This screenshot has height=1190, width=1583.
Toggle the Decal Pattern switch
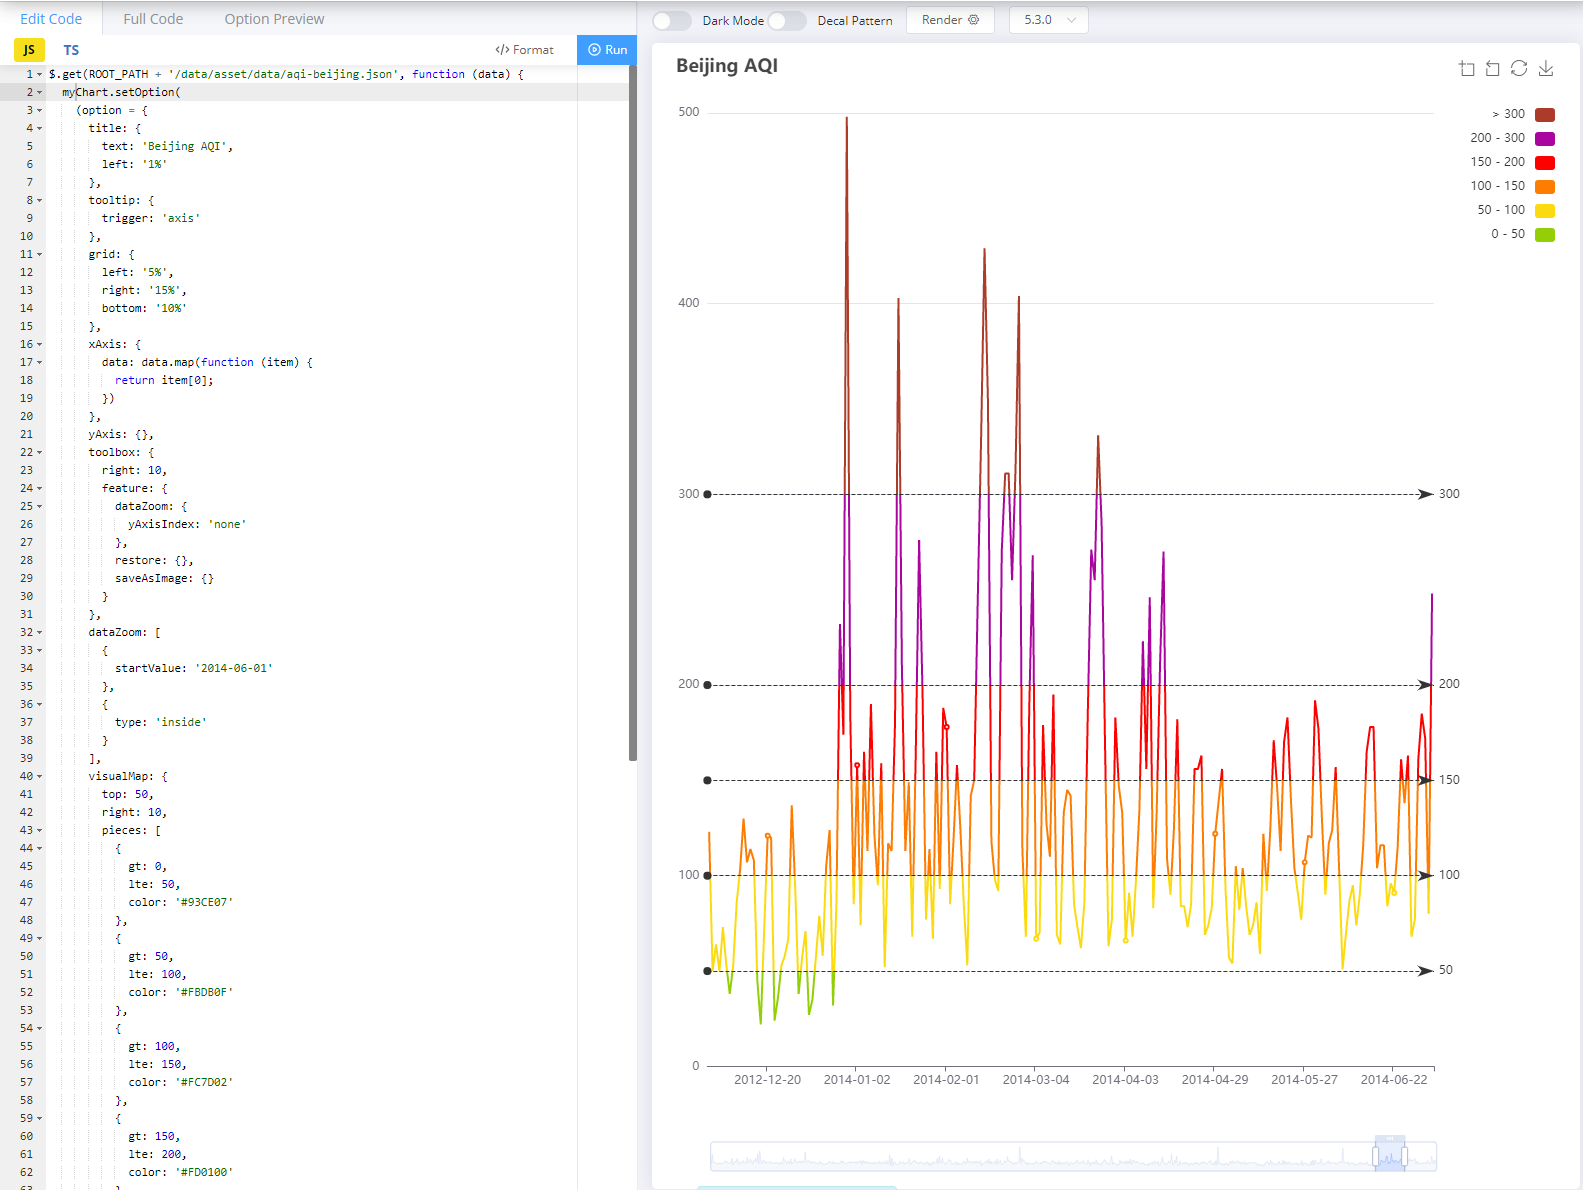point(787,20)
